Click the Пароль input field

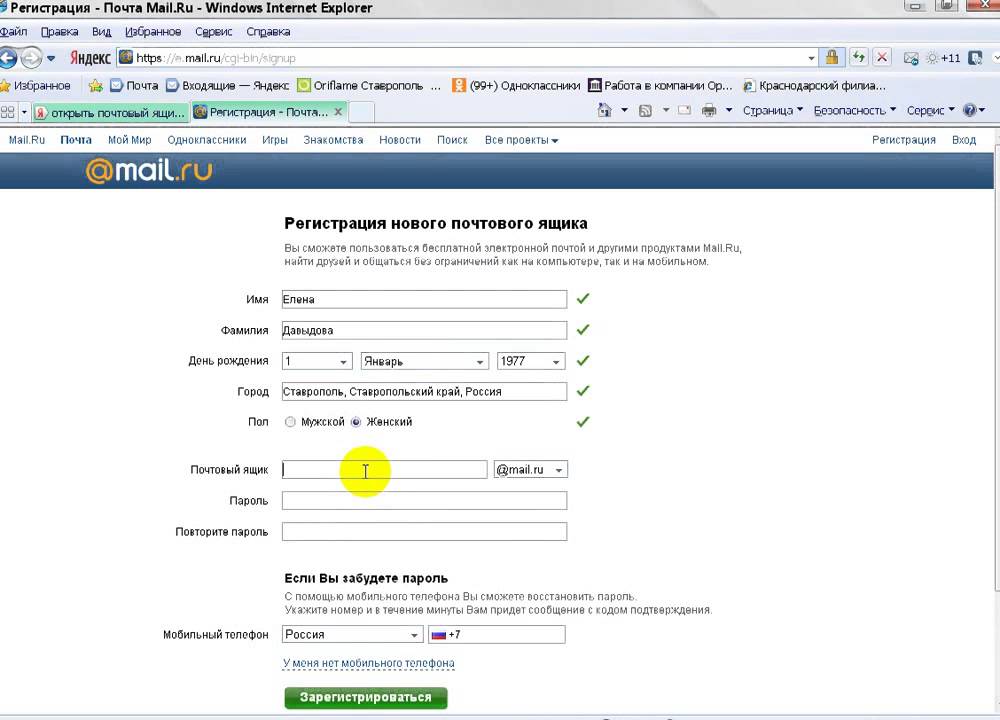click(424, 501)
